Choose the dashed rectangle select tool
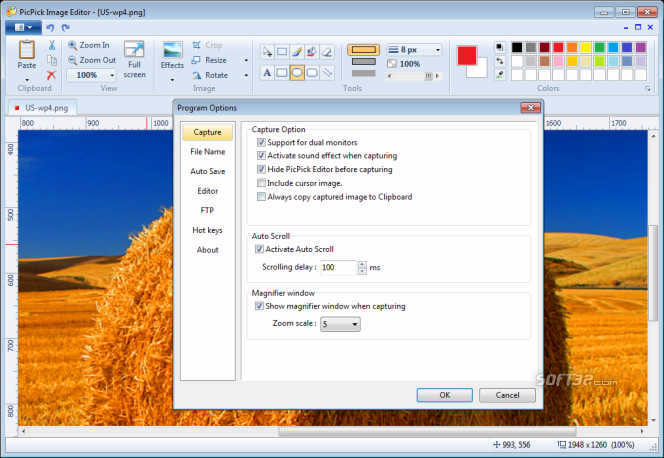The width and height of the screenshot is (664, 458). (282, 52)
